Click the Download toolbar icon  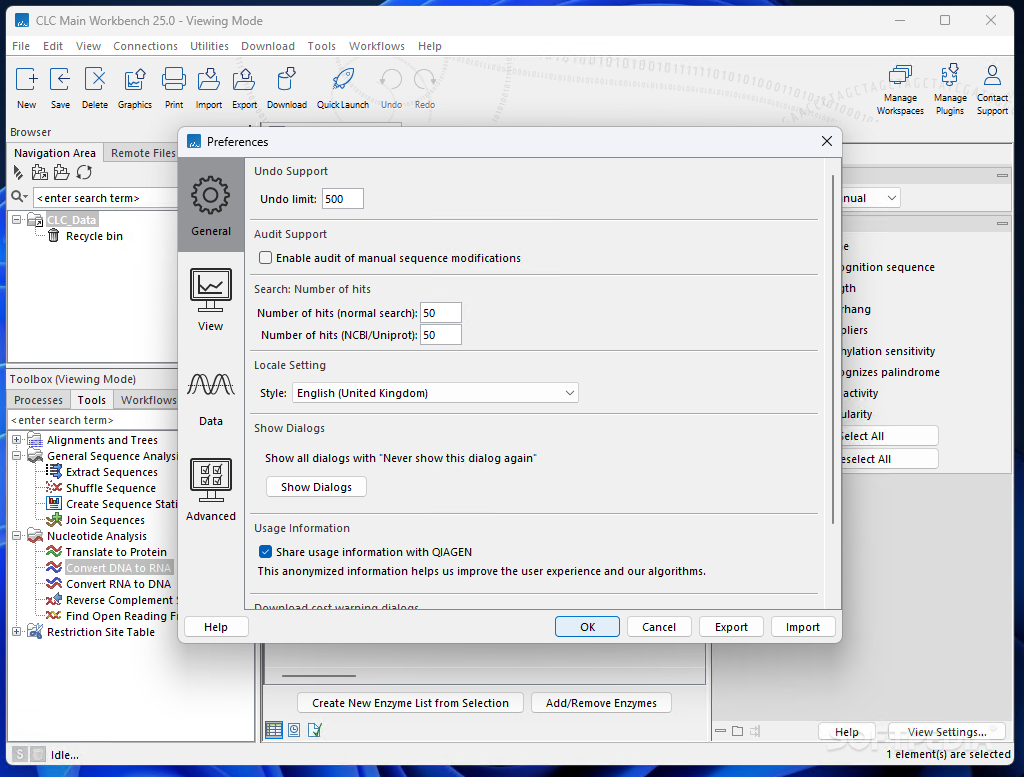click(x=286, y=80)
